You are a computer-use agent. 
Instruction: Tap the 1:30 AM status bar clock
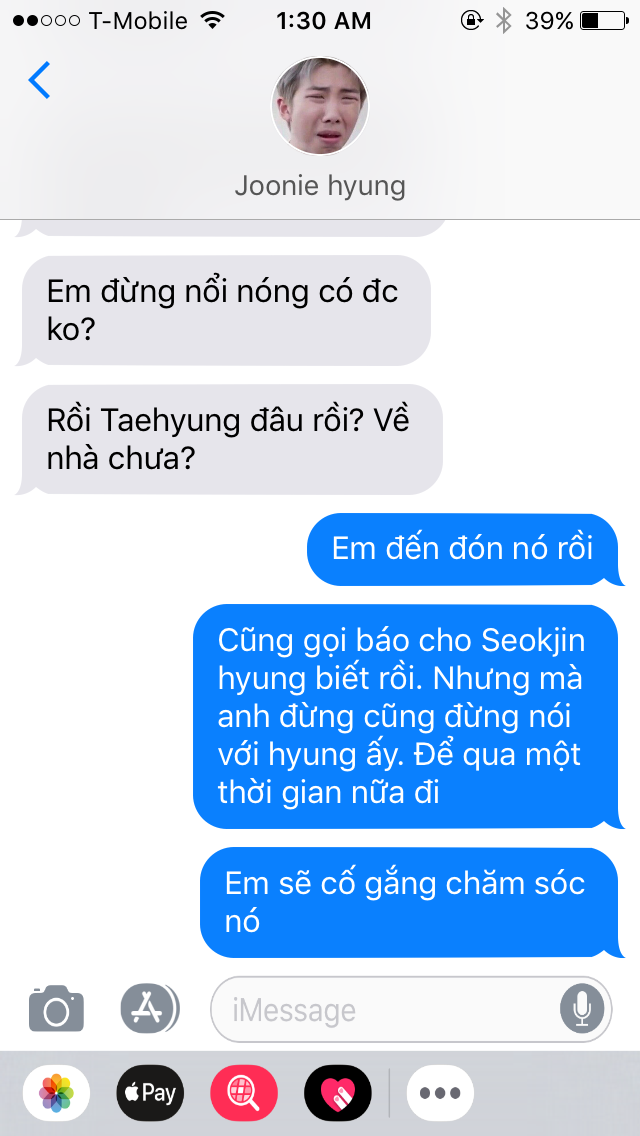click(324, 21)
